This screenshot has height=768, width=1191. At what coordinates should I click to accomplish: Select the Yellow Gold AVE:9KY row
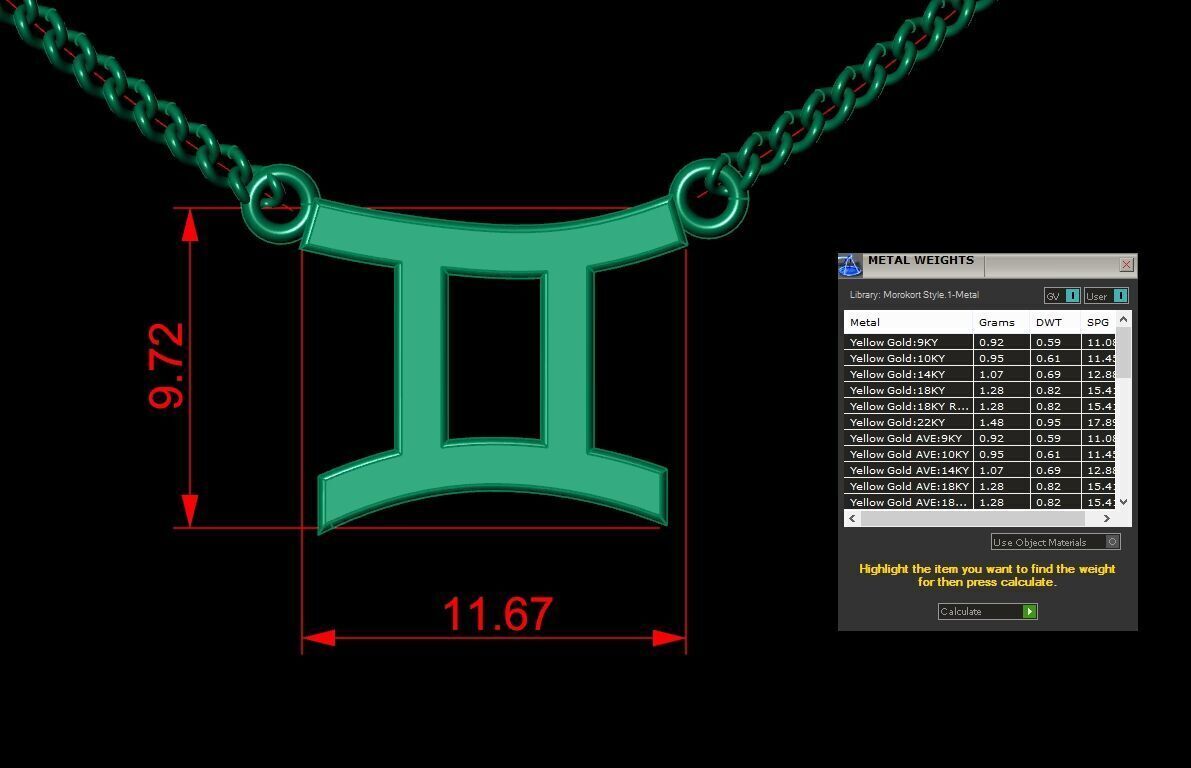(980, 438)
